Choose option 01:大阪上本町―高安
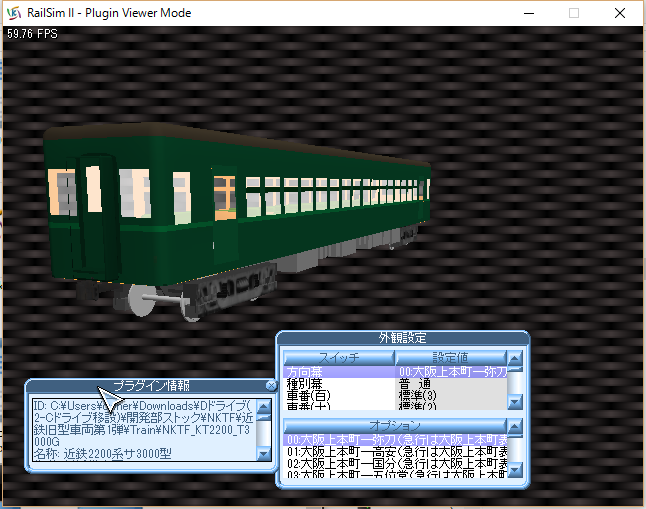 pyautogui.click(x=396, y=452)
